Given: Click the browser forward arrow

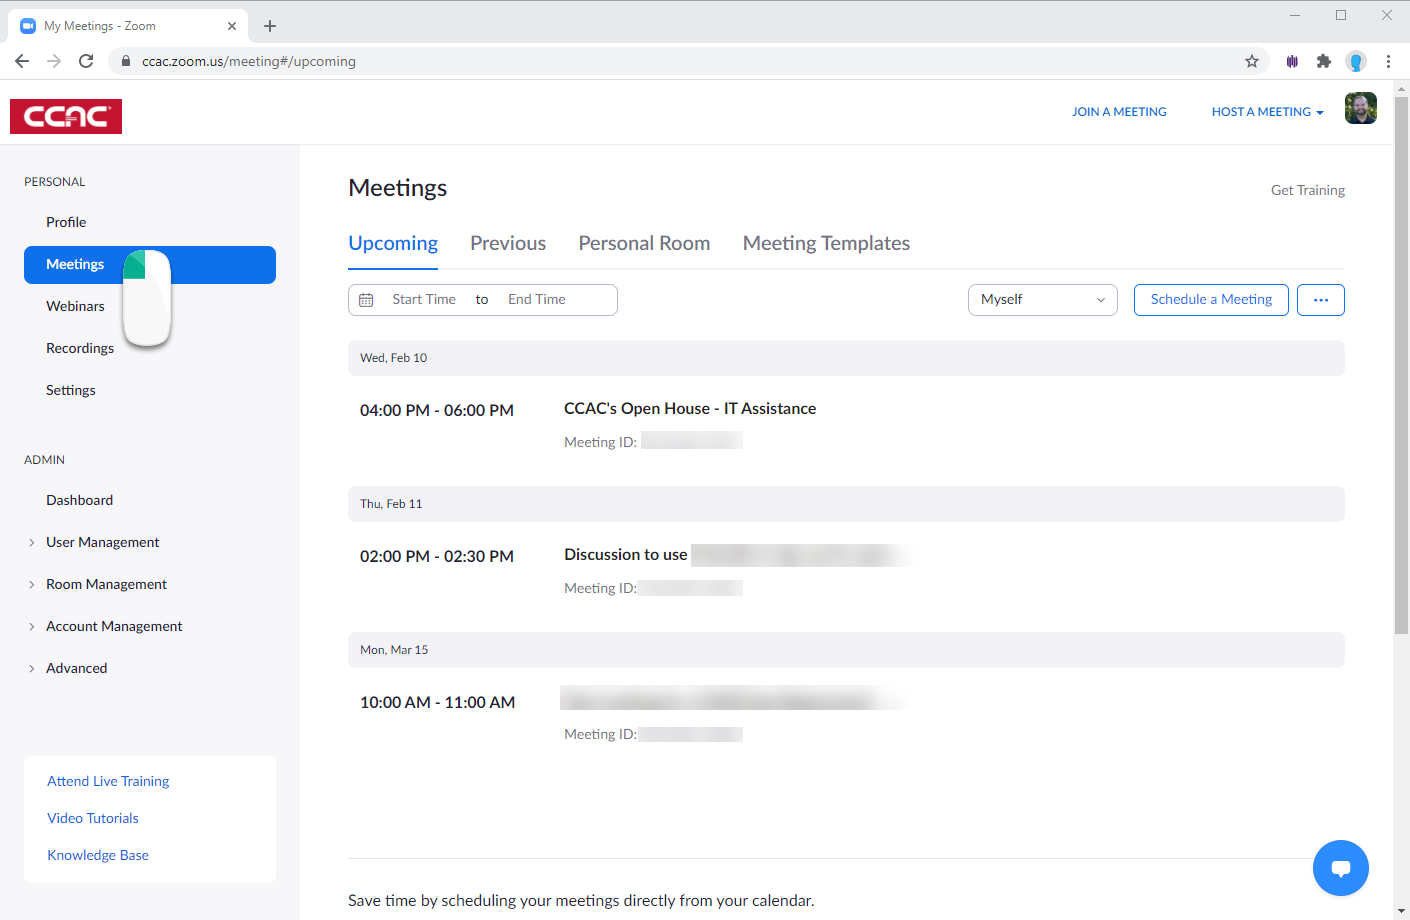Looking at the screenshot, I should pos(54,61).
